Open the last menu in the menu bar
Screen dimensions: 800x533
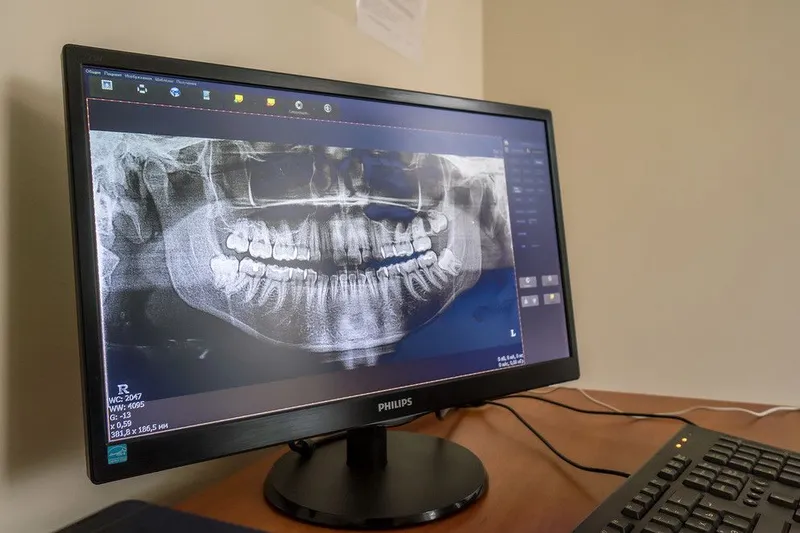(186, 80)
